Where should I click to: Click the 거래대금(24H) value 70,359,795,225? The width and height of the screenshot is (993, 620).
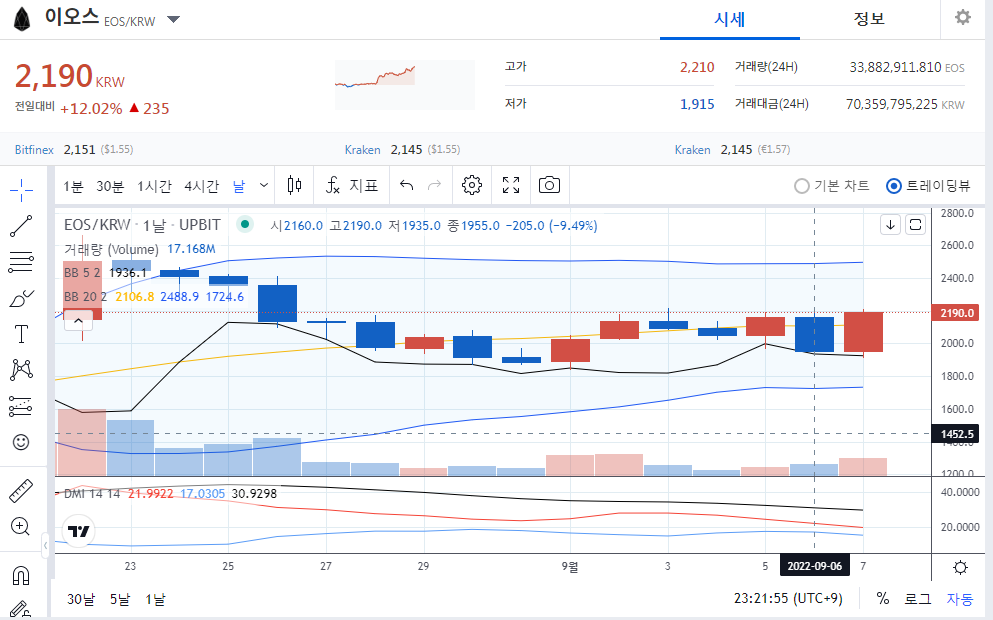tap(892, 104)
